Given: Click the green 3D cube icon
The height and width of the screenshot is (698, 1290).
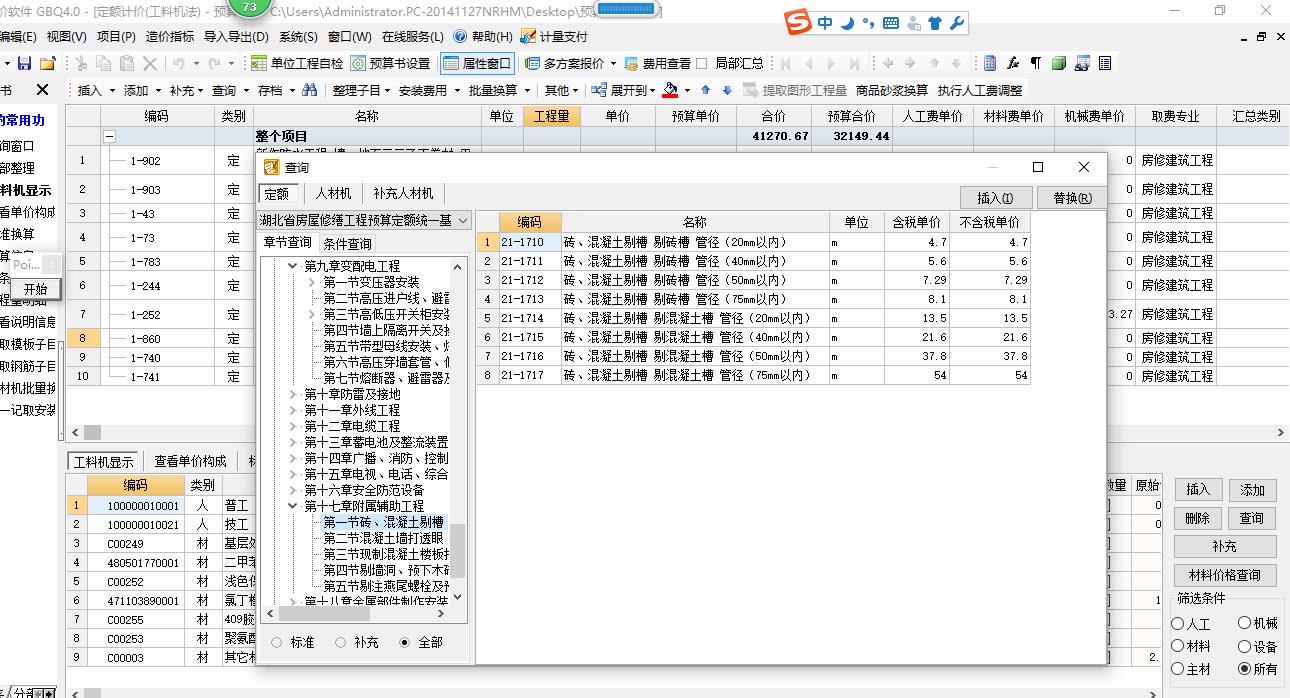Looking at the screenshot, I should coord(1059,63).
